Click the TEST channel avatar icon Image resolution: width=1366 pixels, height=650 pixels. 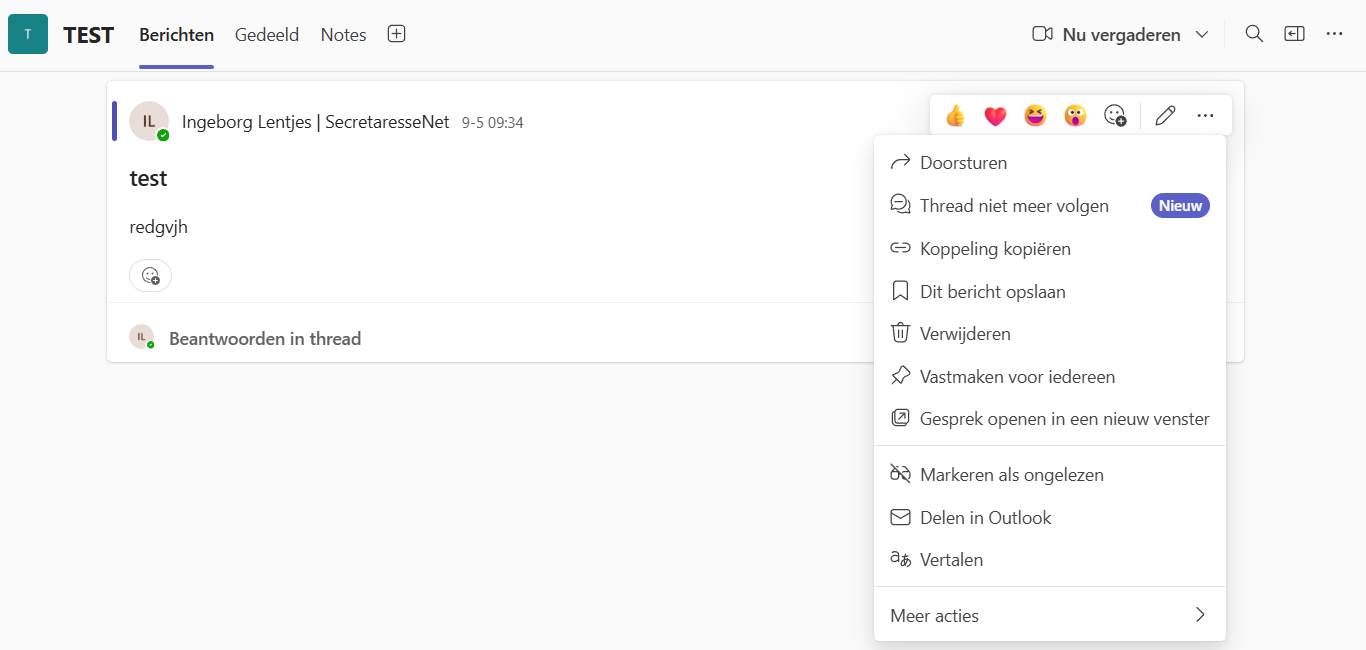click(28, 34)
